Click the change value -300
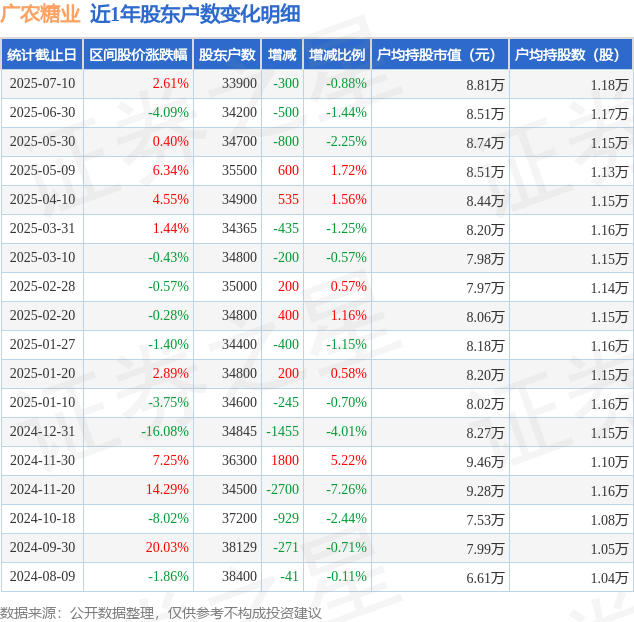The image size is (634, 622). click(286, 83)
